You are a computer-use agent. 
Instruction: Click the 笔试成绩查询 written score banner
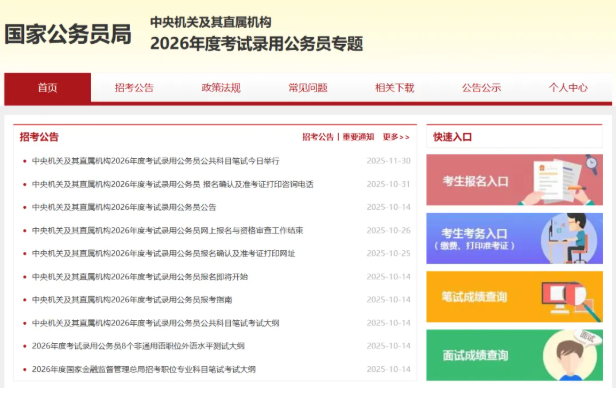click(514, 296)
